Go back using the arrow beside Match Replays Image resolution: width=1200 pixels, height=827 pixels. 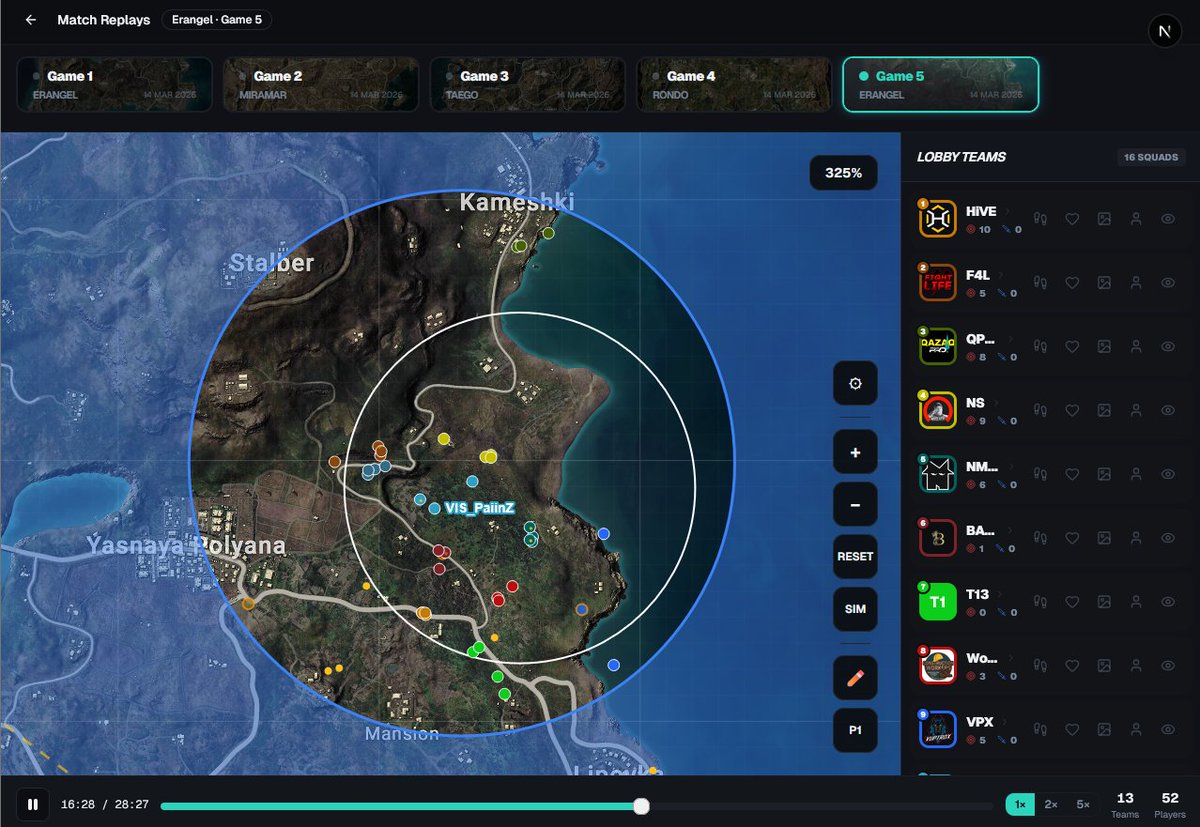pyautogui.click(x=31, y=20)
